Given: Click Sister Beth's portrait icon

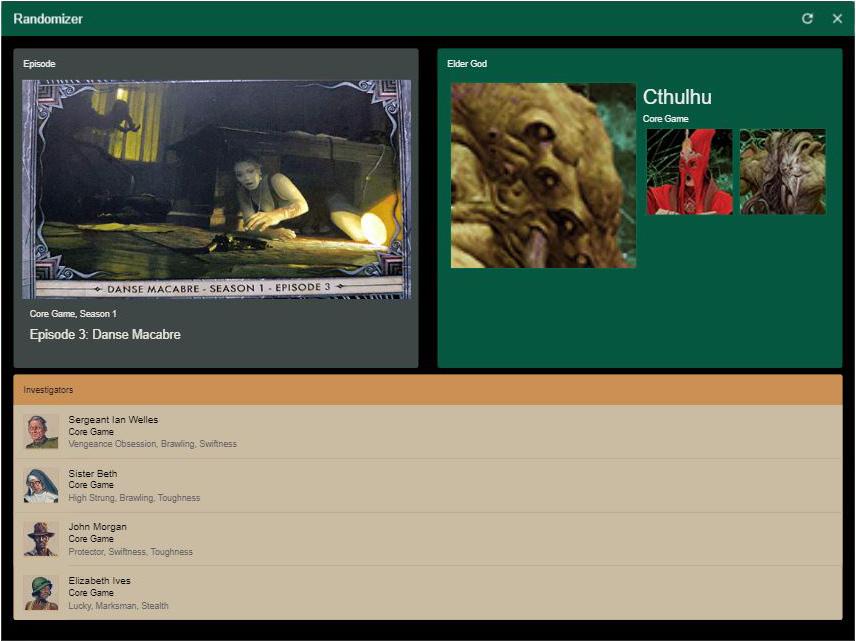Looking at the screenshot, I should pyautogui.click(x=40, y=486).
